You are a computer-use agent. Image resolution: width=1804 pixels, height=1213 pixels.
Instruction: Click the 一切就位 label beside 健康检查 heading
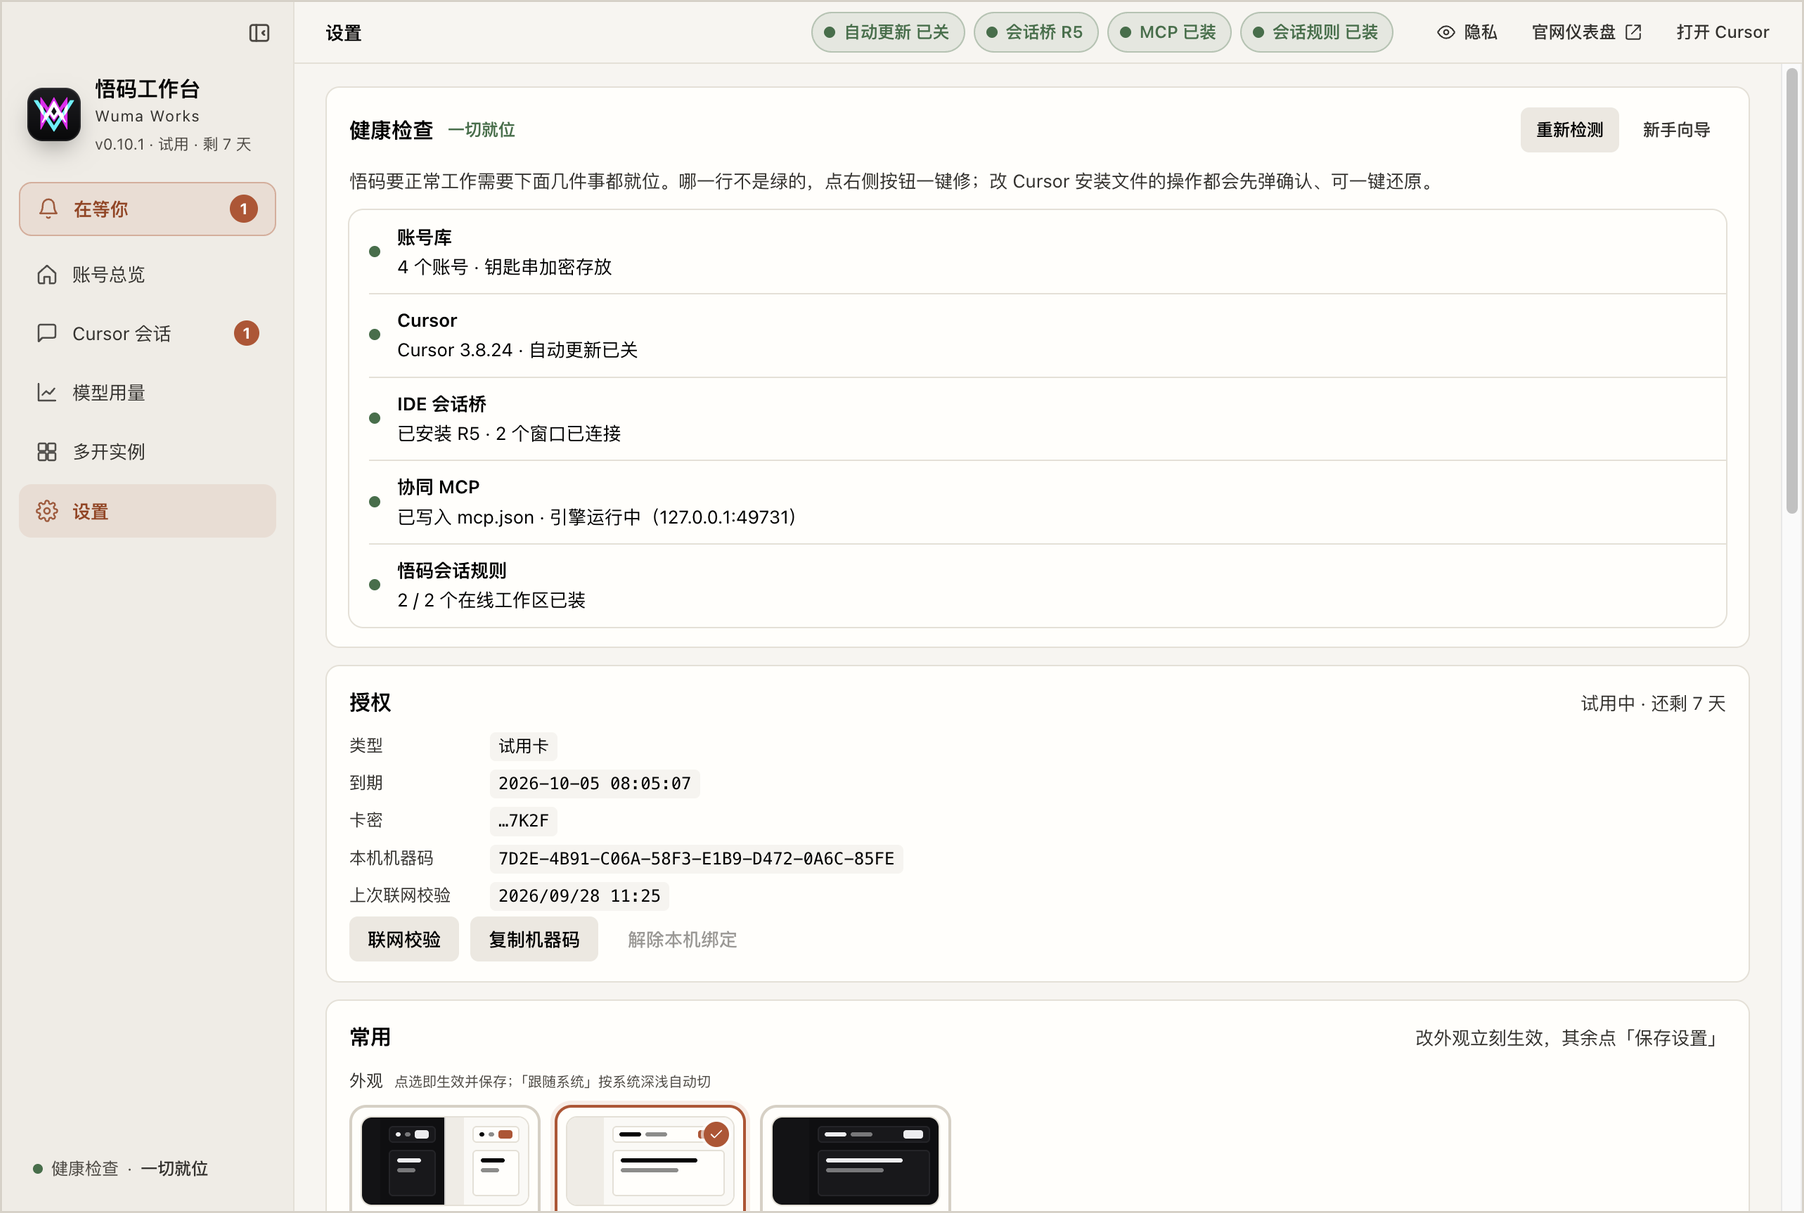pos(481,130)
